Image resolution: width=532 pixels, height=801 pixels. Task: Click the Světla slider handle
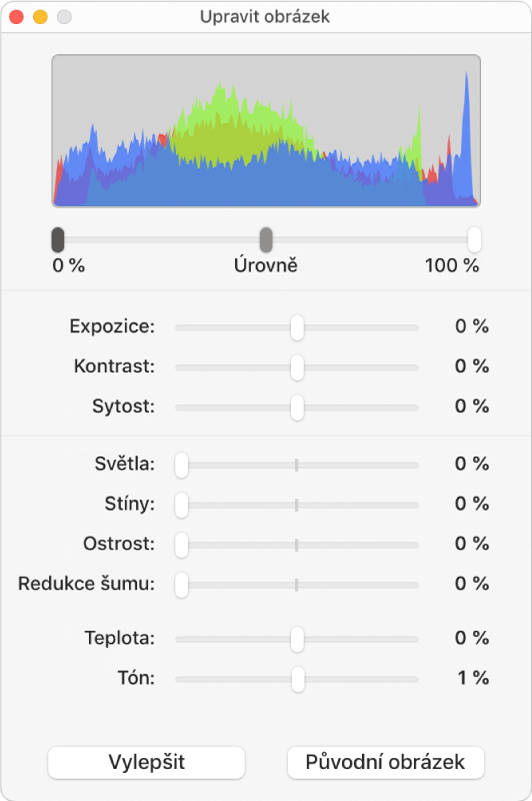click(x=181, y=465)
